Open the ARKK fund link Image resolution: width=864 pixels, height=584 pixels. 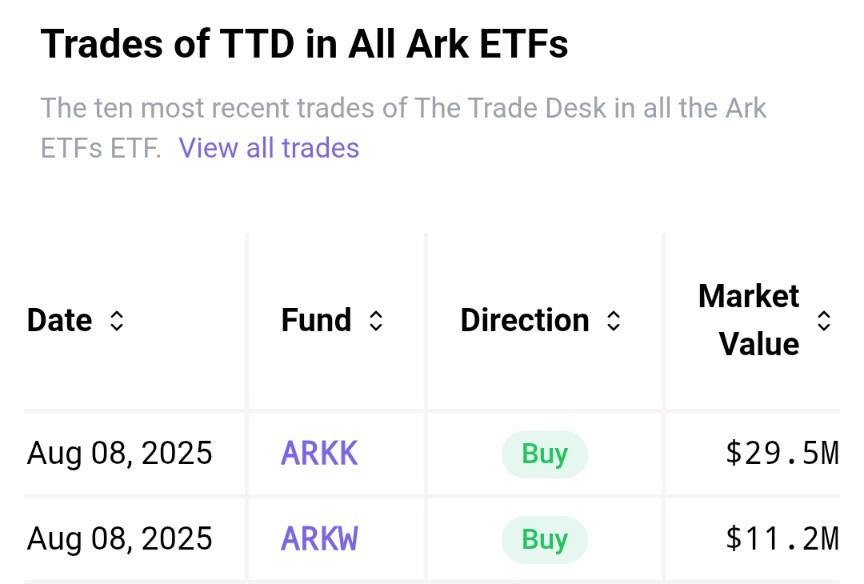[x=319, y=454]
